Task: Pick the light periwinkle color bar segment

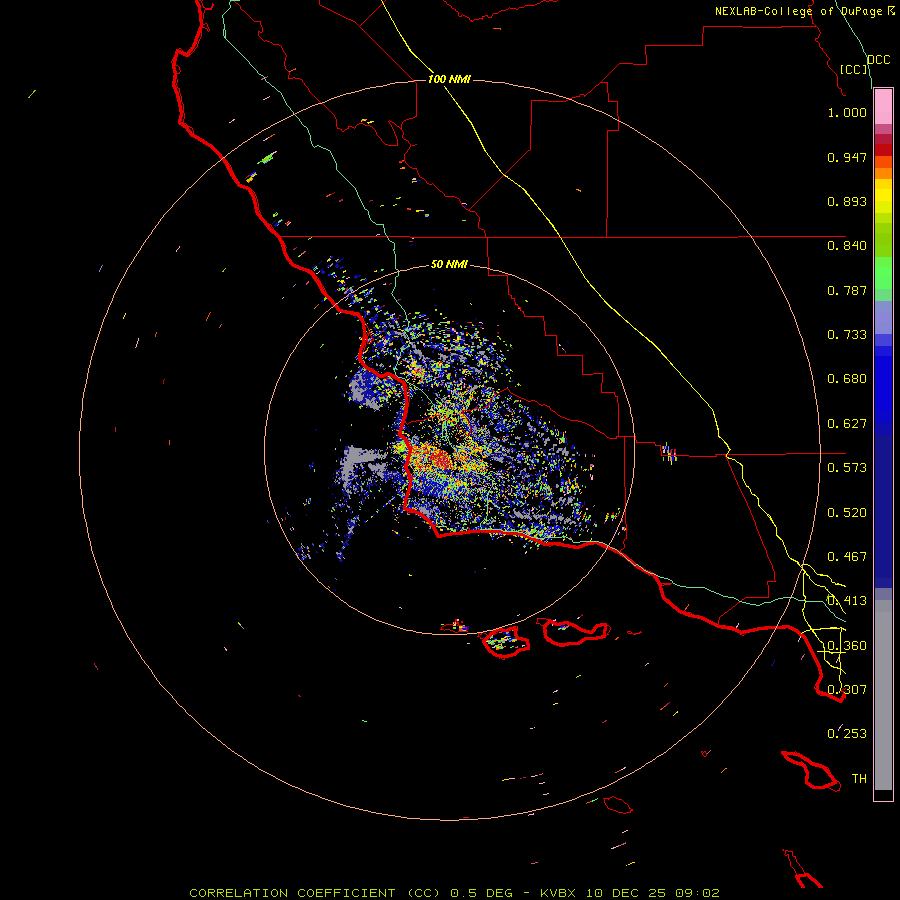Action: (883, 317)
